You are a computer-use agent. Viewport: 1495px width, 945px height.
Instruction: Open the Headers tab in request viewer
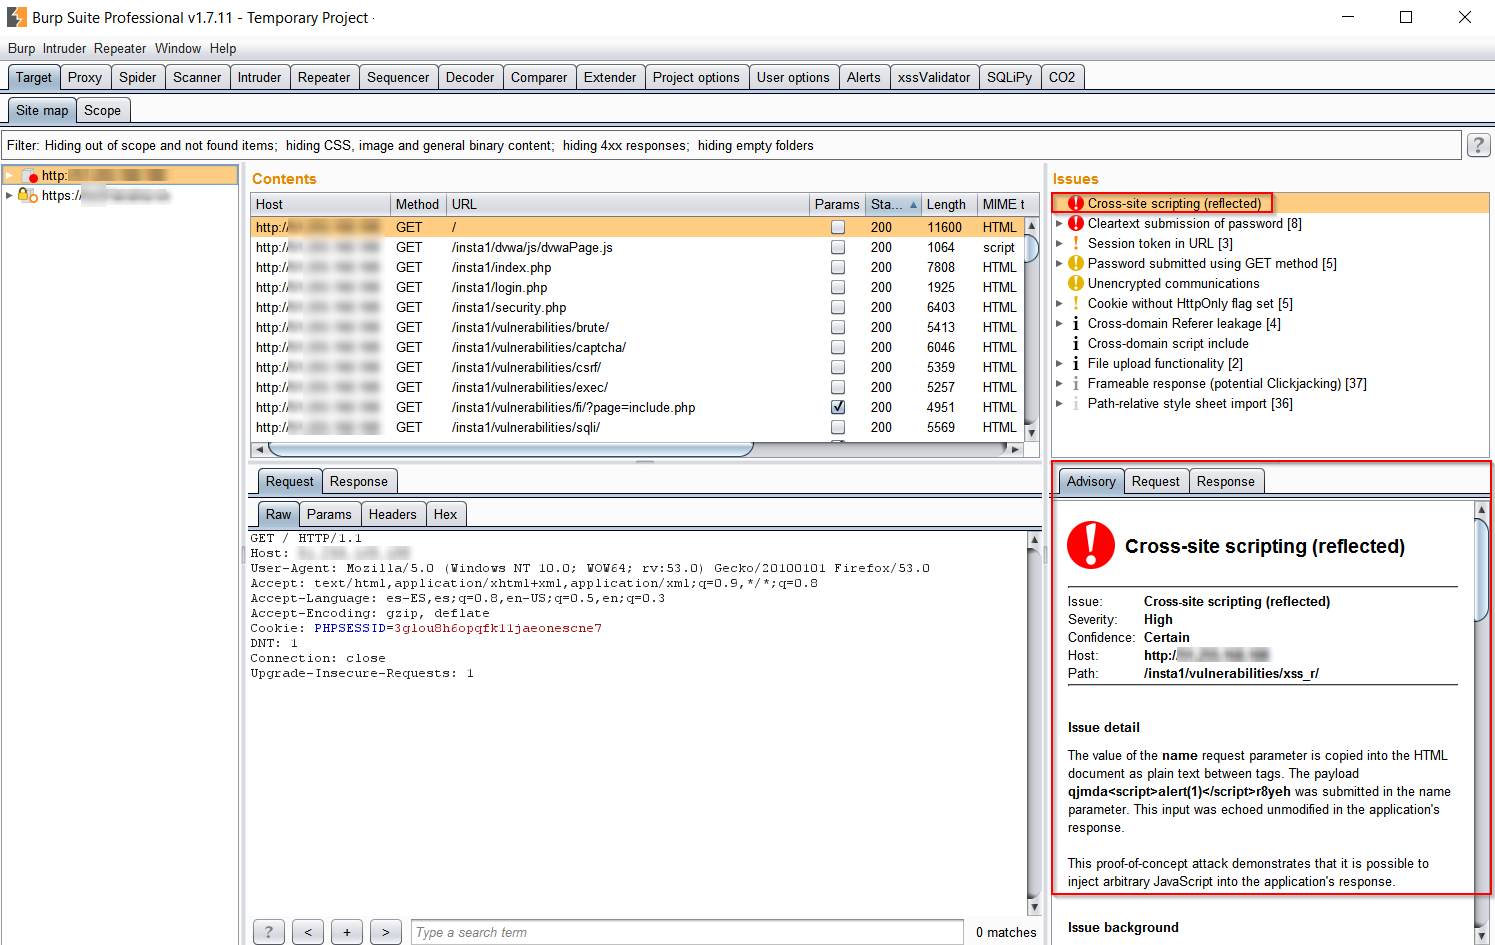(x=392, y=514)
